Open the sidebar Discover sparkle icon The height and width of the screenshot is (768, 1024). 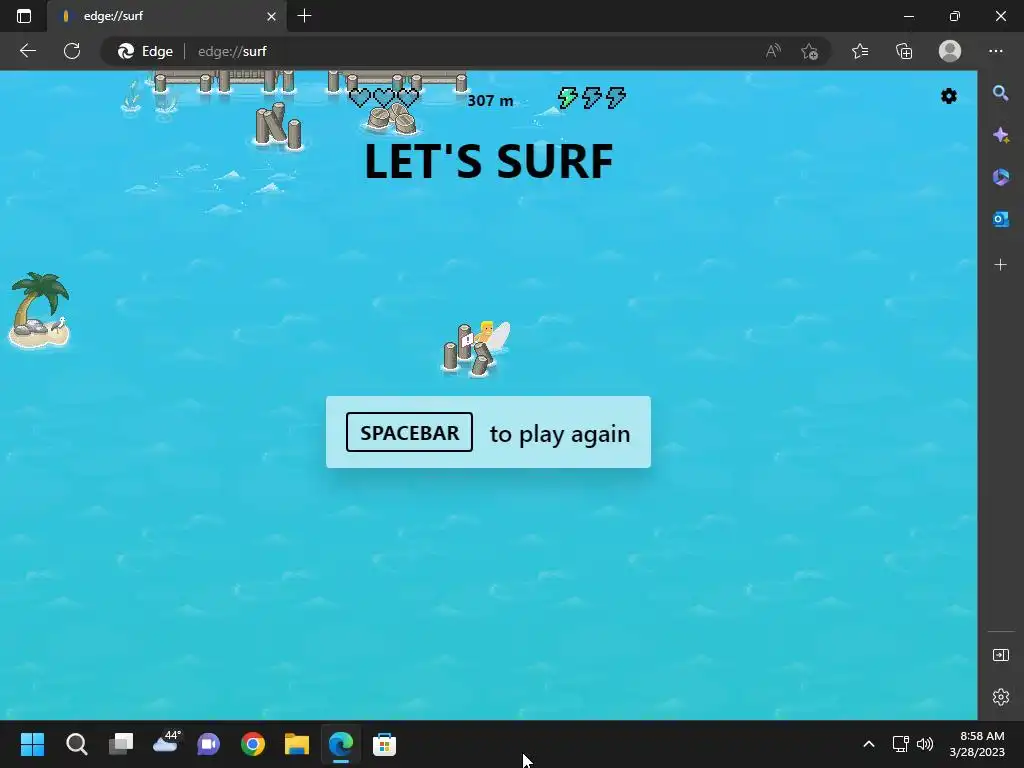coord(1000,135)
